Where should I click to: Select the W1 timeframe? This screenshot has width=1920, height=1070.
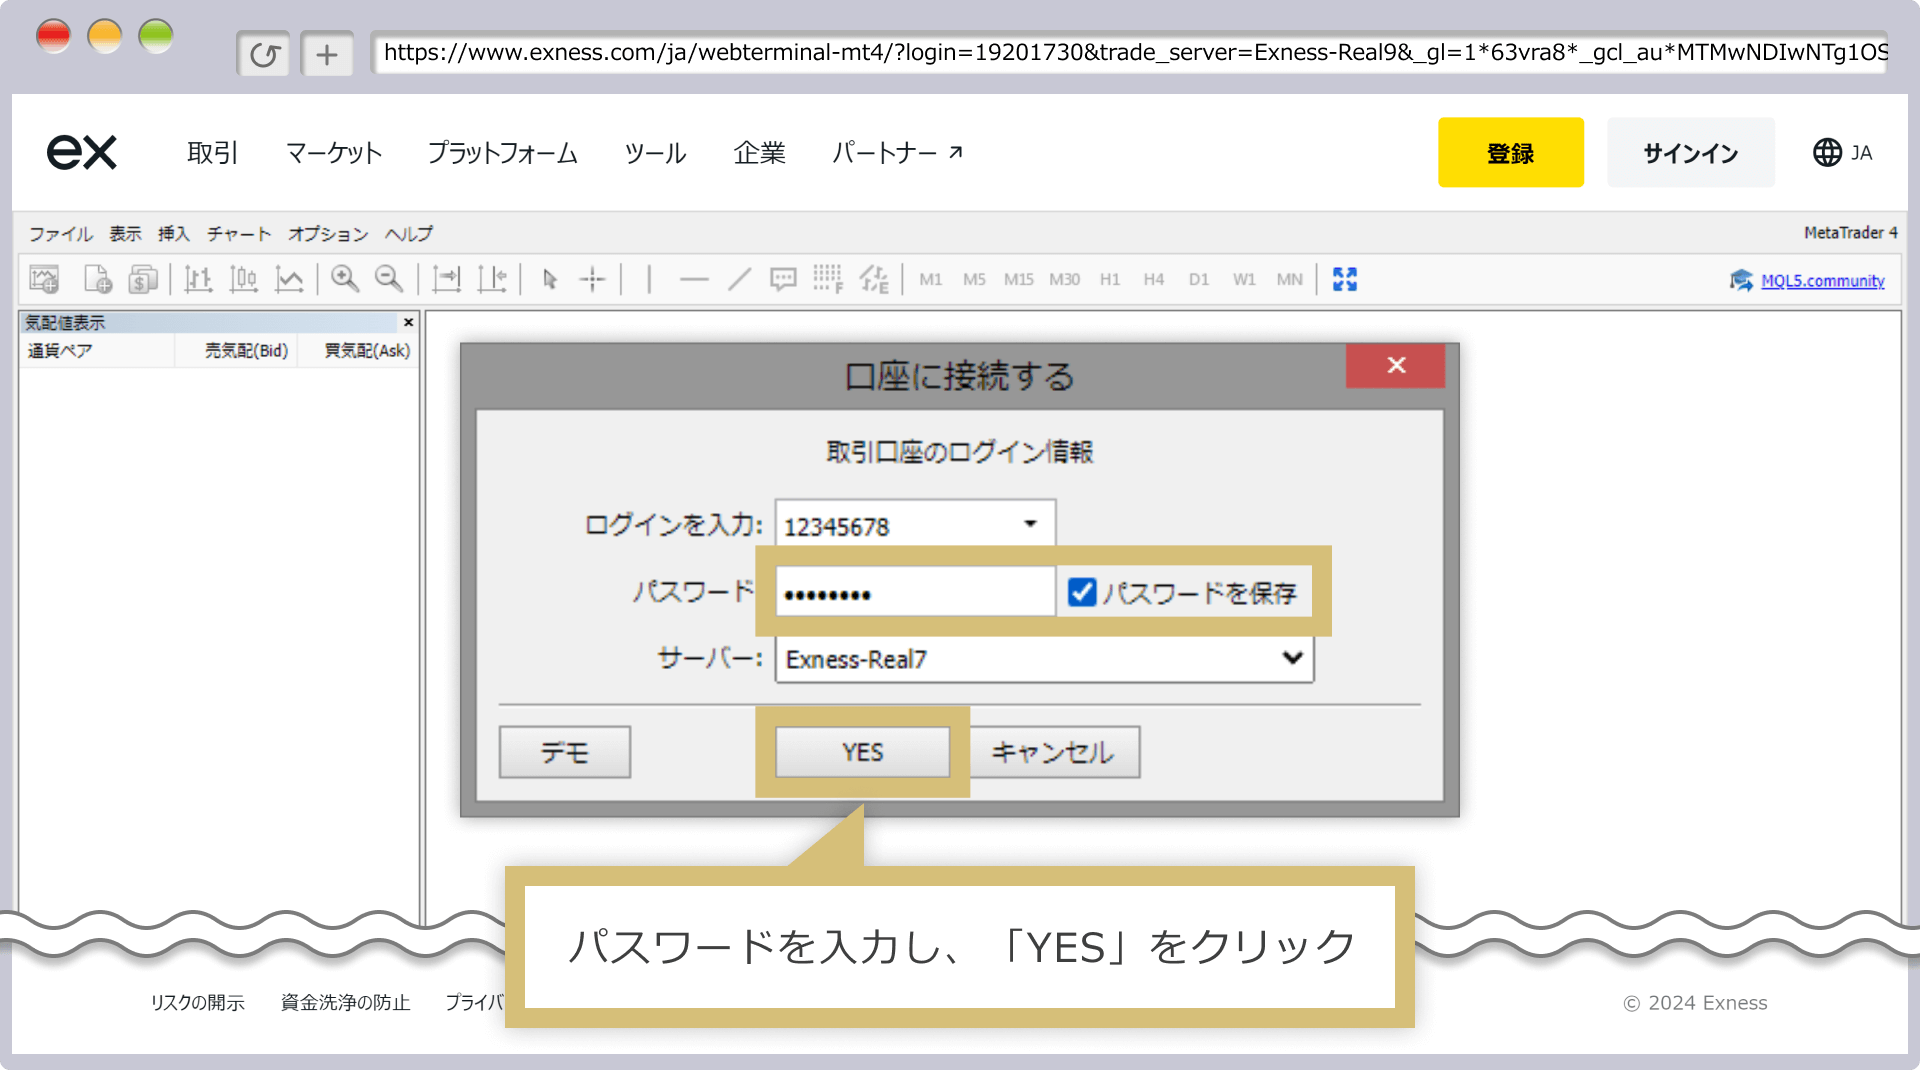[1244, 280]
